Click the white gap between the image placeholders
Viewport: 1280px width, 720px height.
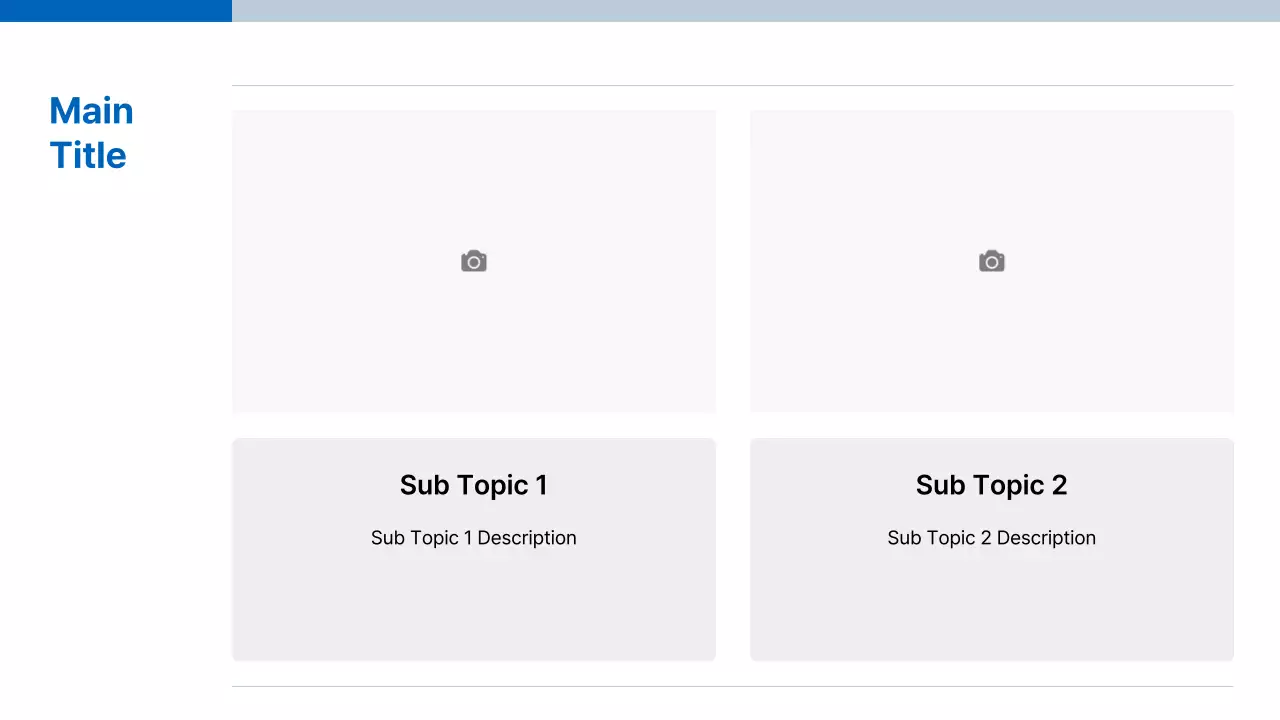coord(733,260)
